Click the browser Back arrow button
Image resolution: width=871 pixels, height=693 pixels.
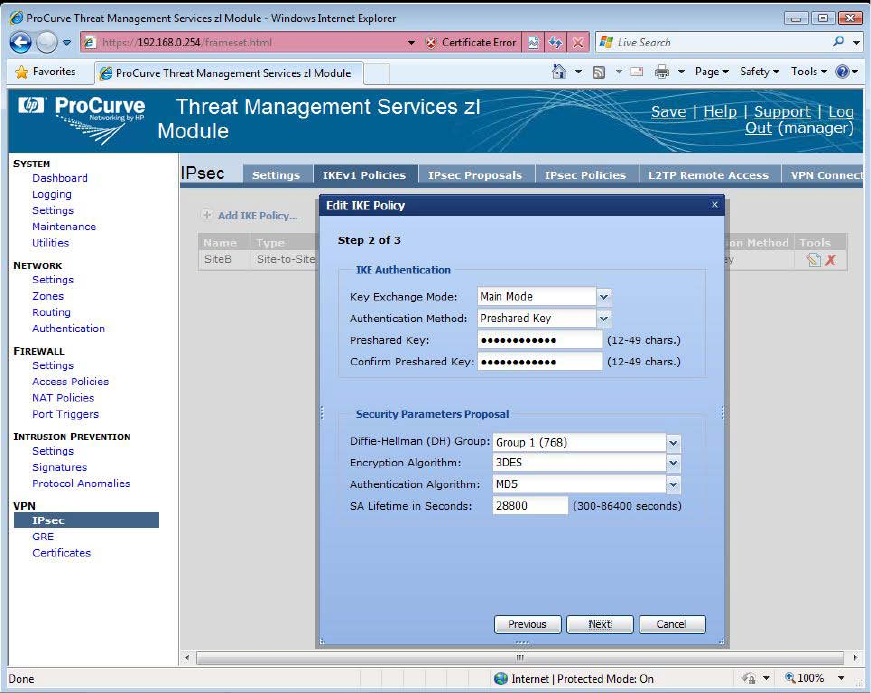point(21,42)
